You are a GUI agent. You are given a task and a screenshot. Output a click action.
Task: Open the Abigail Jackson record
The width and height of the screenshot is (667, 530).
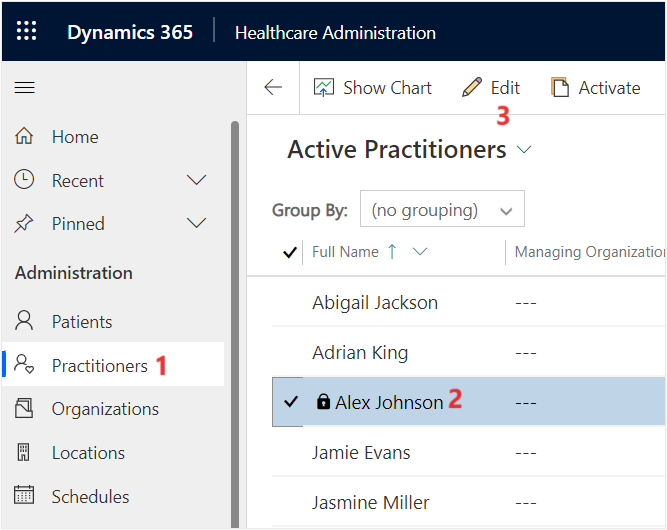click(375, 303)
